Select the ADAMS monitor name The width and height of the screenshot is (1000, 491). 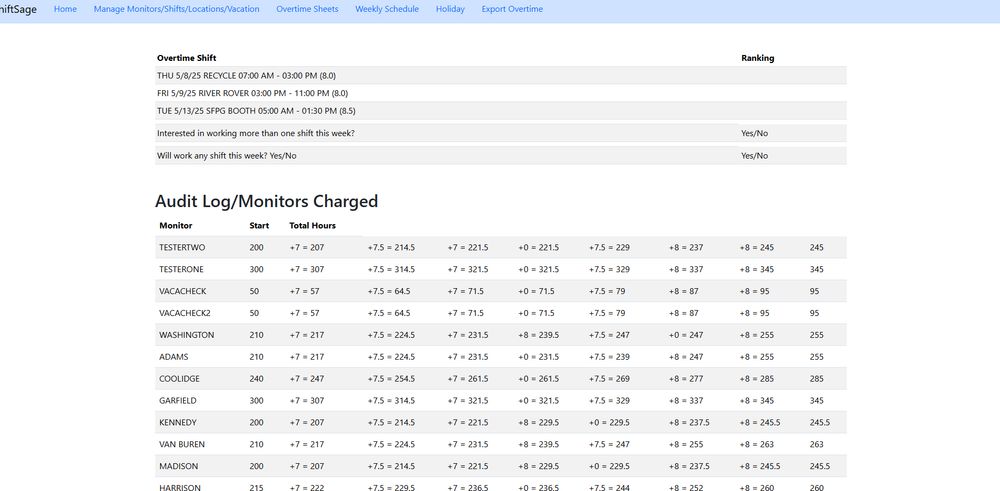[x=173, y=357]
